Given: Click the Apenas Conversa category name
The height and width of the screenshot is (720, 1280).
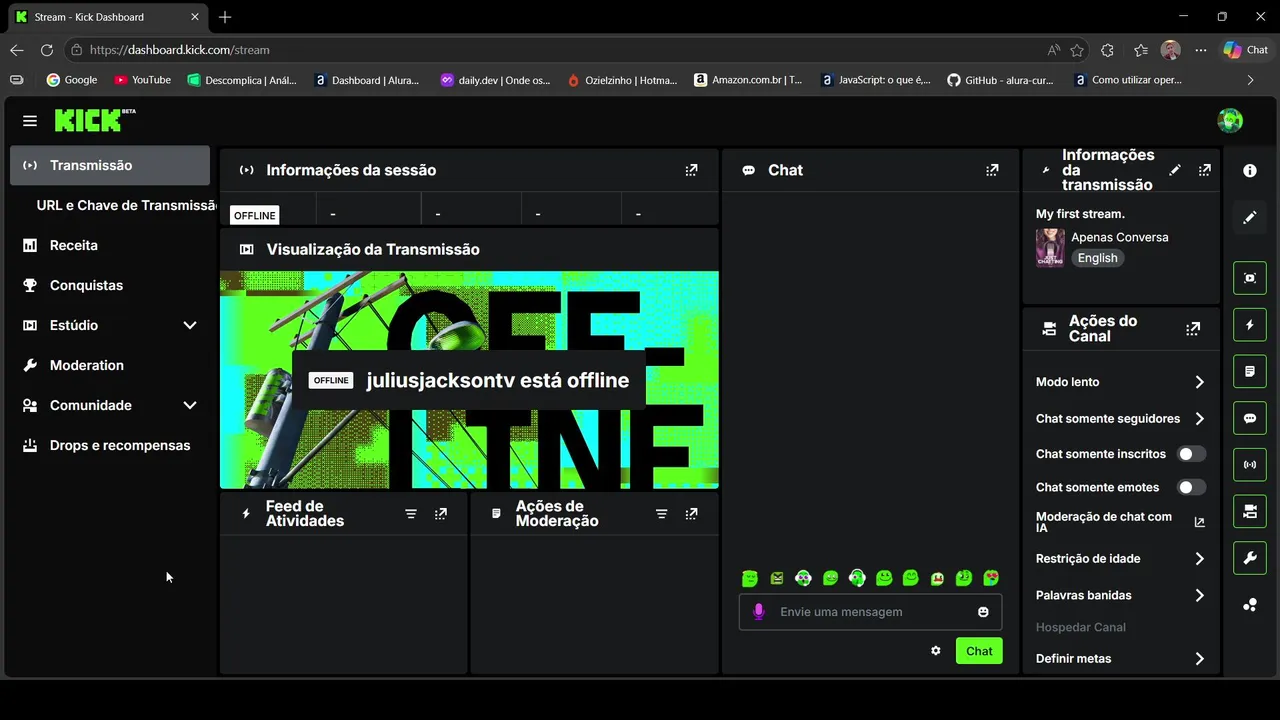Looking at the screenshot, I should pos(1120,237).
